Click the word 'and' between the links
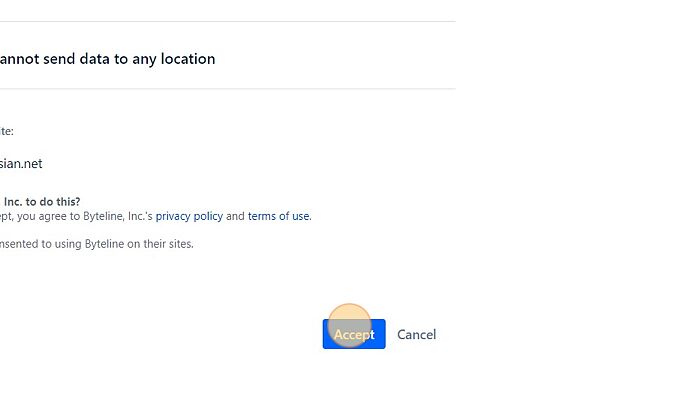Viewport: 700px width, 394px height. [x=235, y=216]
